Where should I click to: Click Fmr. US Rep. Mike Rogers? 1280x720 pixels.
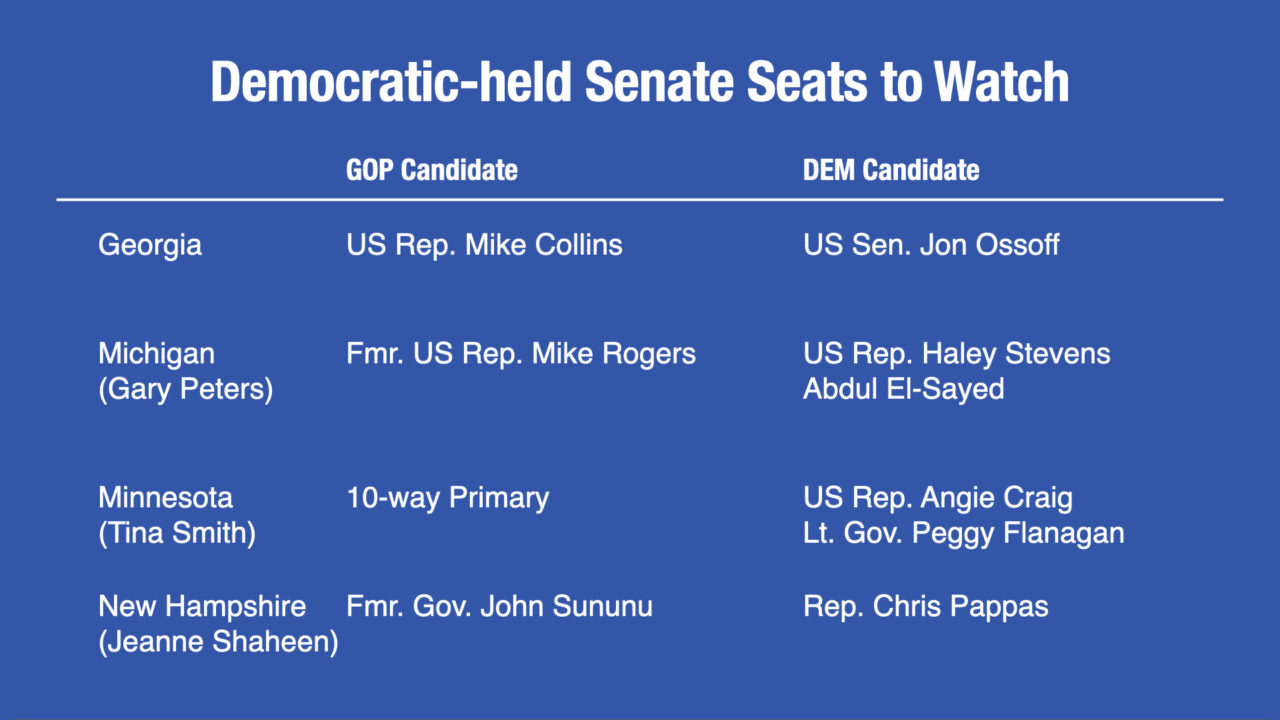pyautogui.click(x=521, y=354)
